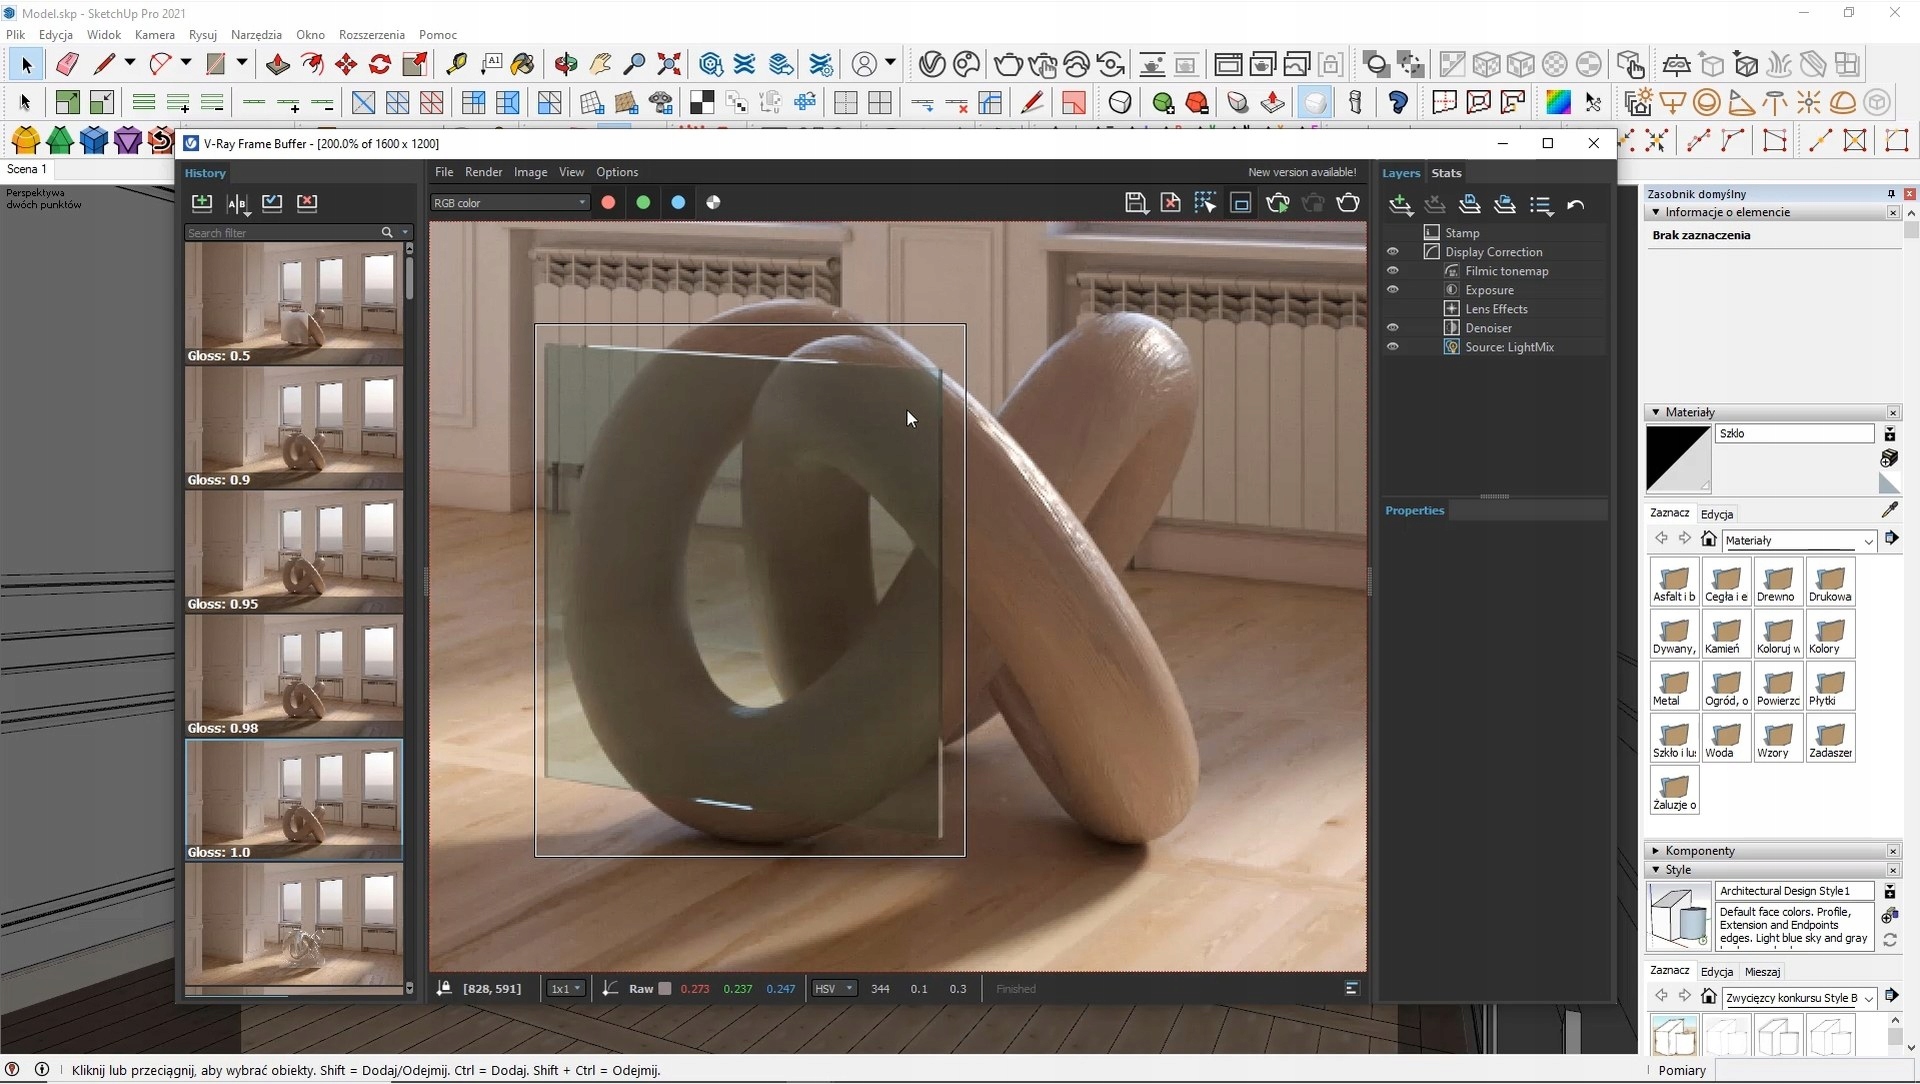1920x1084 pixels.
Task: Toggle the Exposure layer eye icon
Action: (x=1392, y=290)
